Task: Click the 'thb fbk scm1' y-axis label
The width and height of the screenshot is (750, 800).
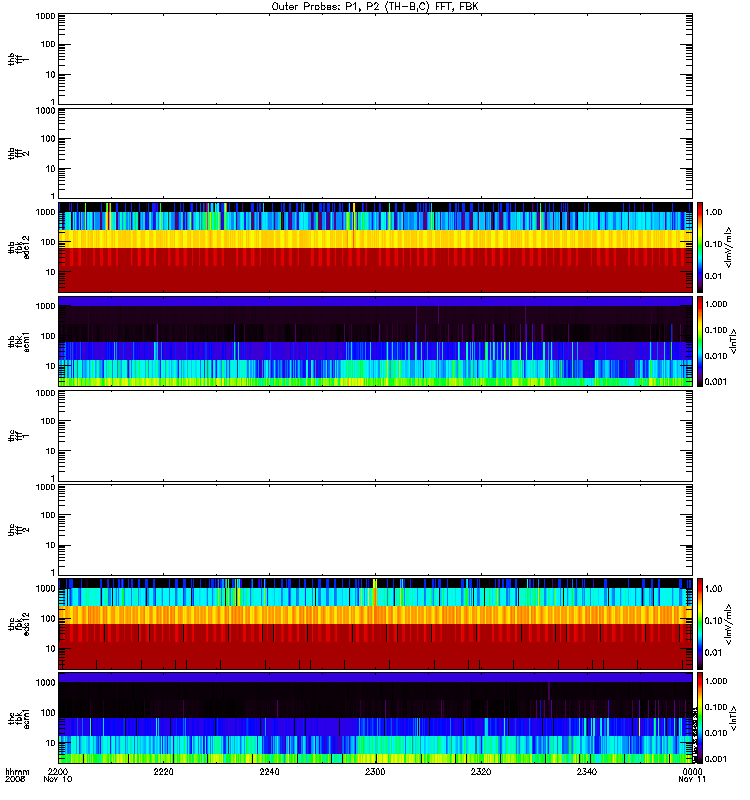Action: (x=19, y=342)
